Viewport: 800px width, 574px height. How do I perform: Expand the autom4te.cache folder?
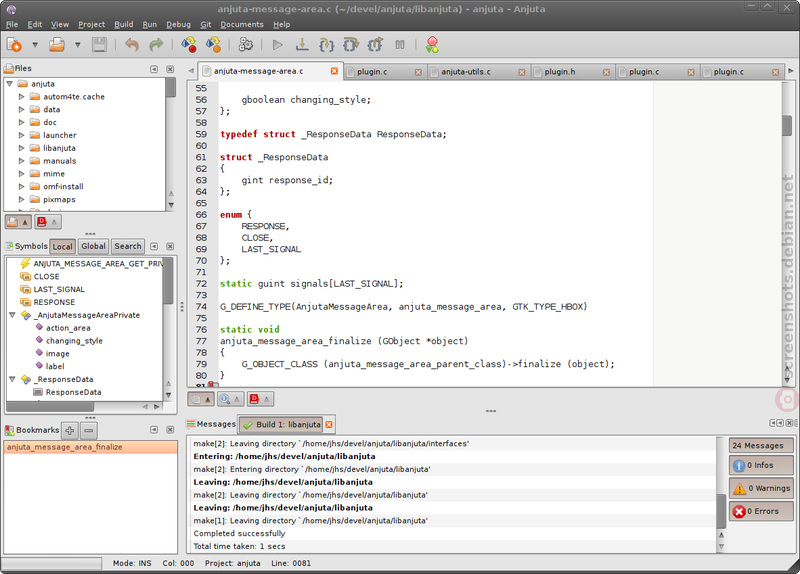pyautogui.click(x=21, y=96)
